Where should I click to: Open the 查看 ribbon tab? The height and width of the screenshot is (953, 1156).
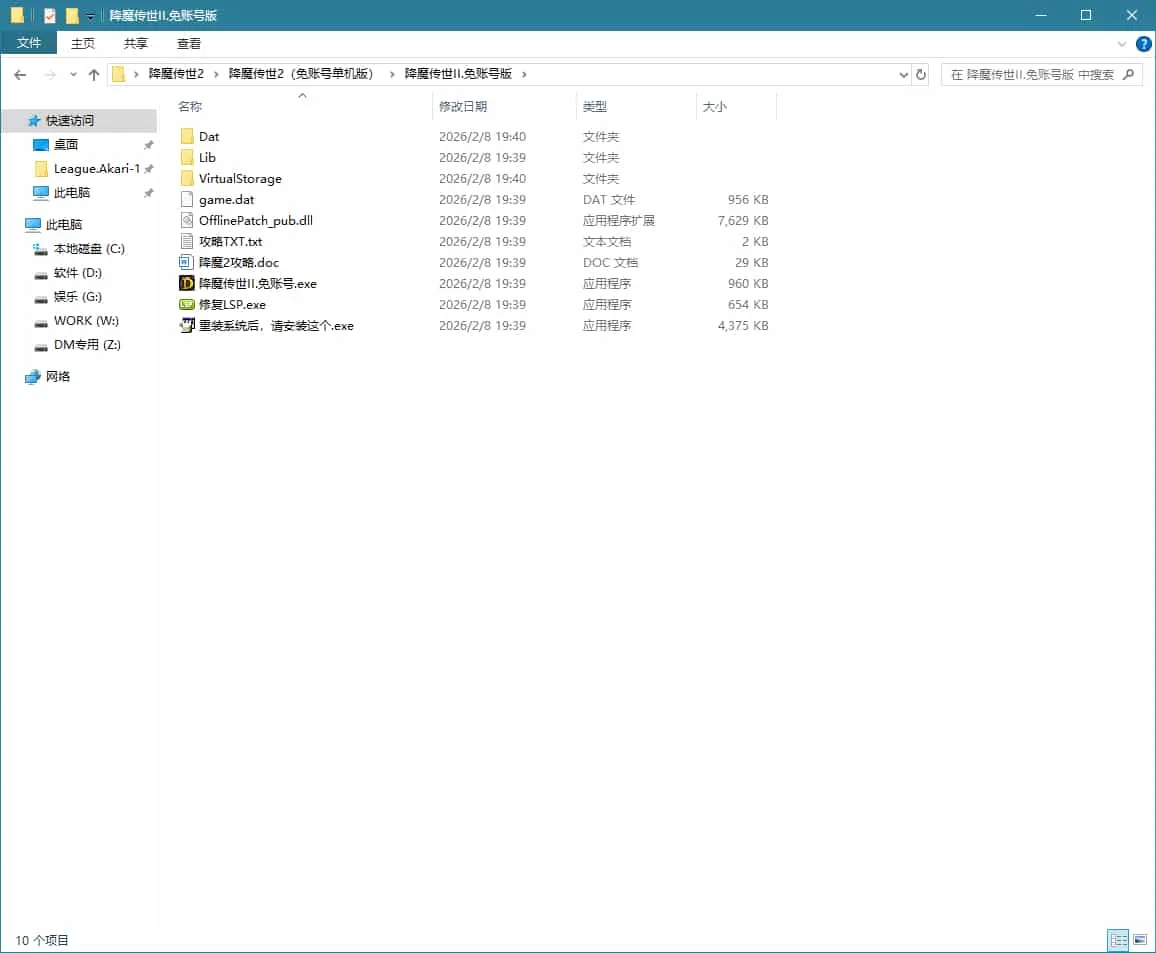pos(189,43)
